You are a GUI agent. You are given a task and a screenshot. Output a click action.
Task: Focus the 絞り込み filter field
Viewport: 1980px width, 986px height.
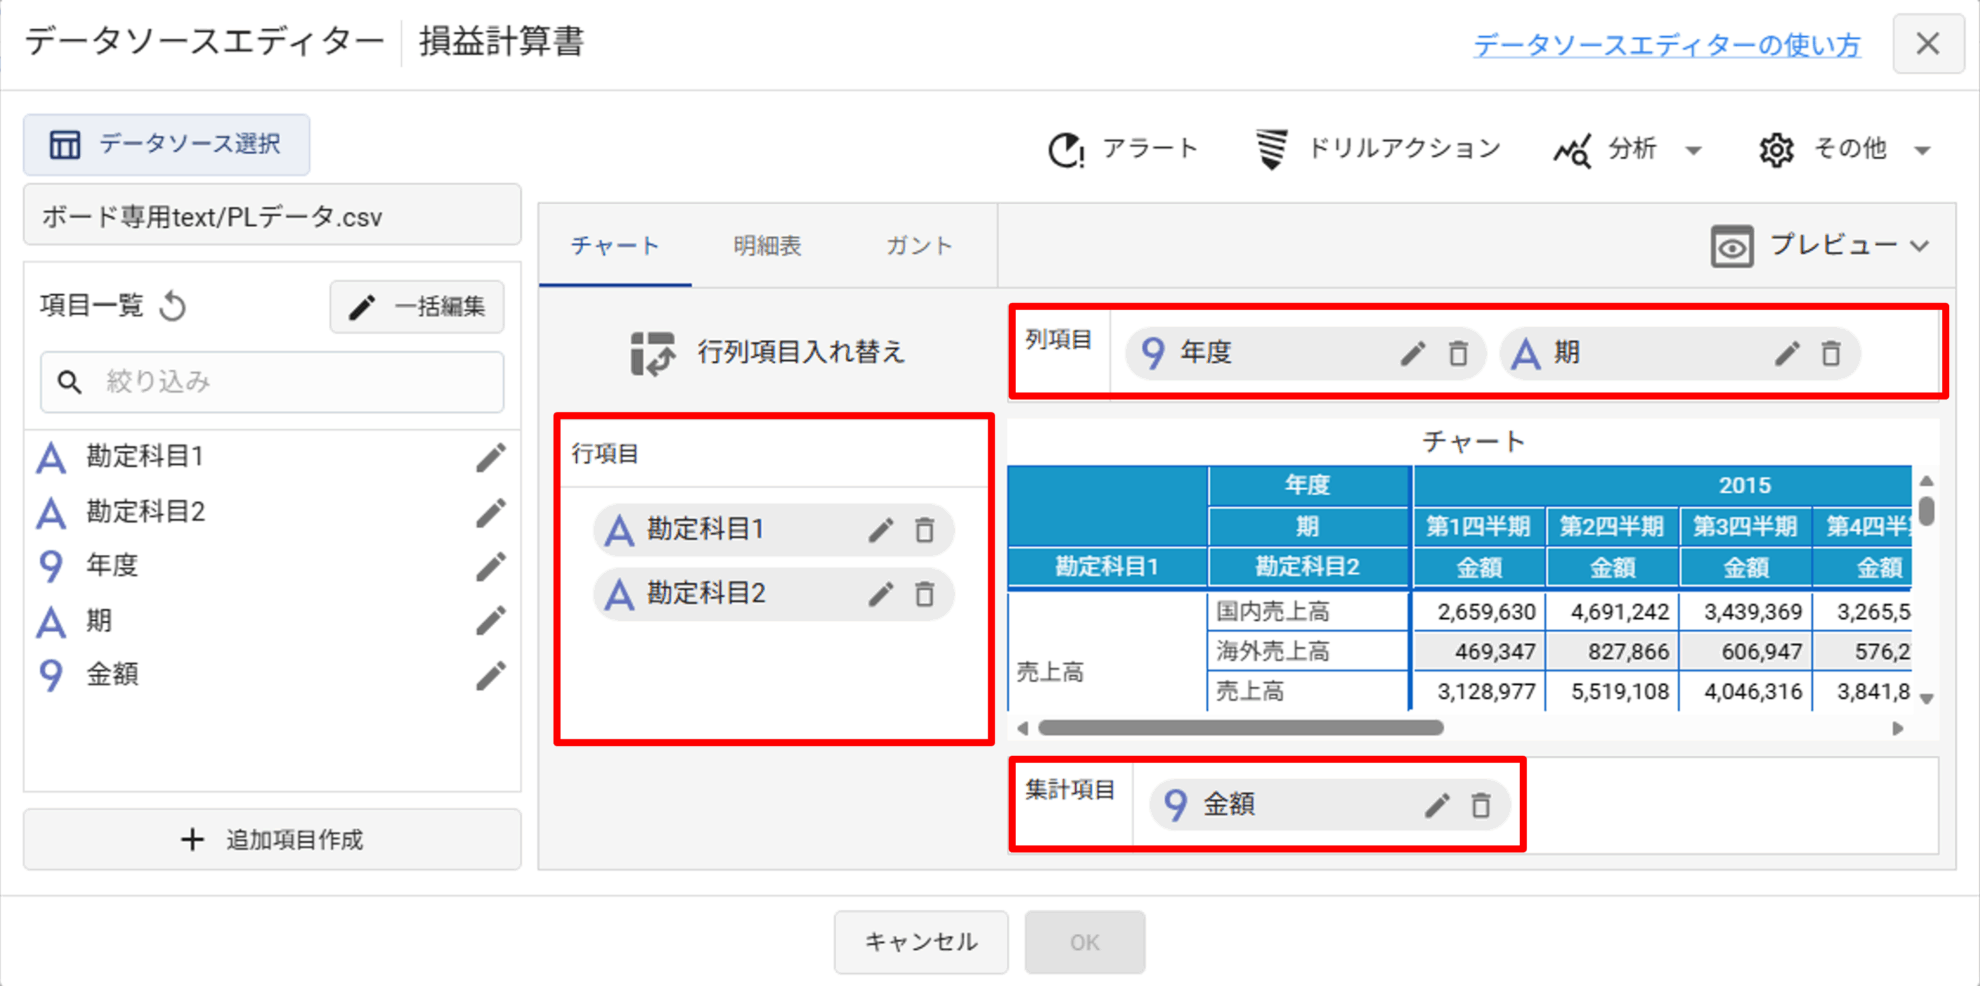(290, 382)
